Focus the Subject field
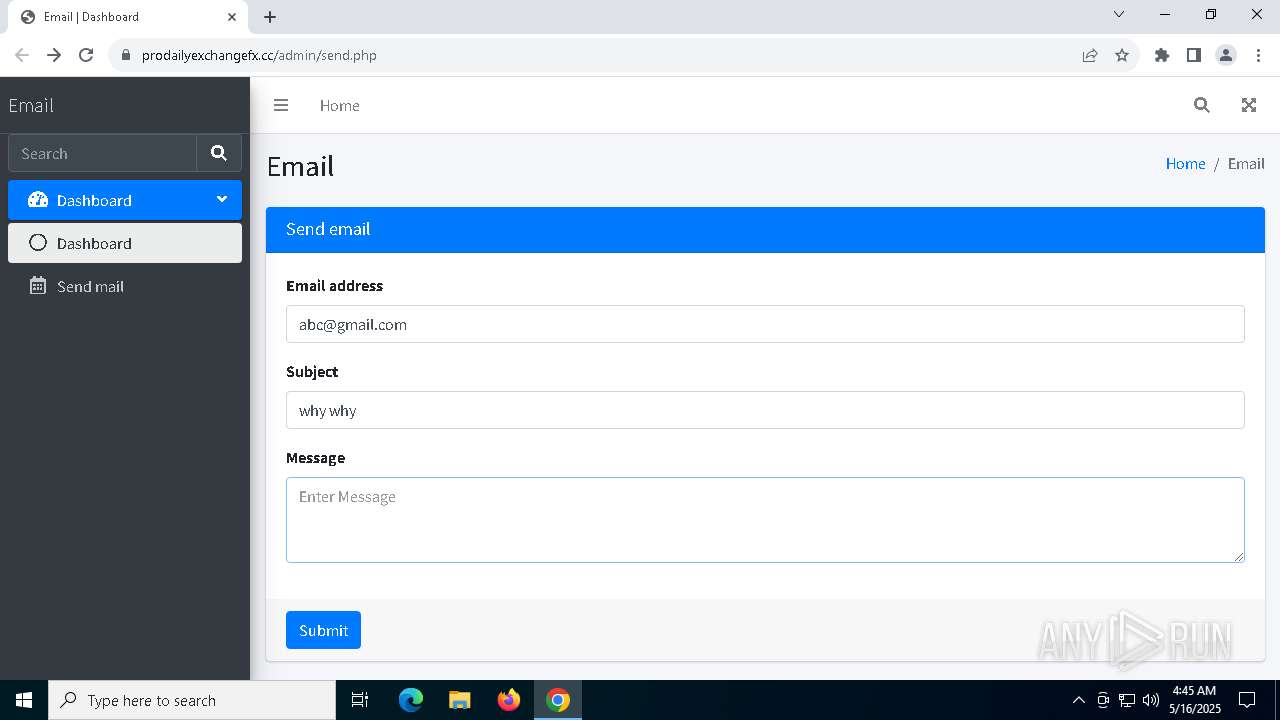Screen dimensions: 1280x720 coord(765,410)
